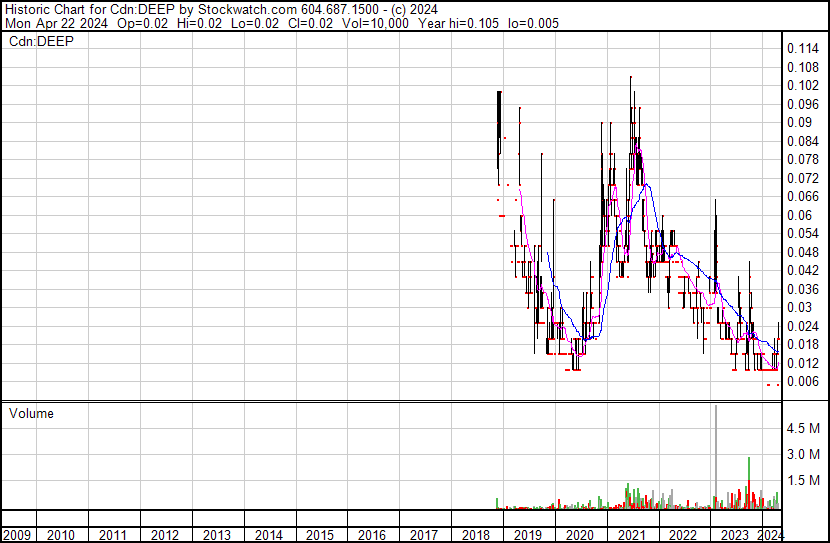The image size is (830, 543).
Task: Click the Mon Apr 22 2024 date text
Action: coord(57,23)
